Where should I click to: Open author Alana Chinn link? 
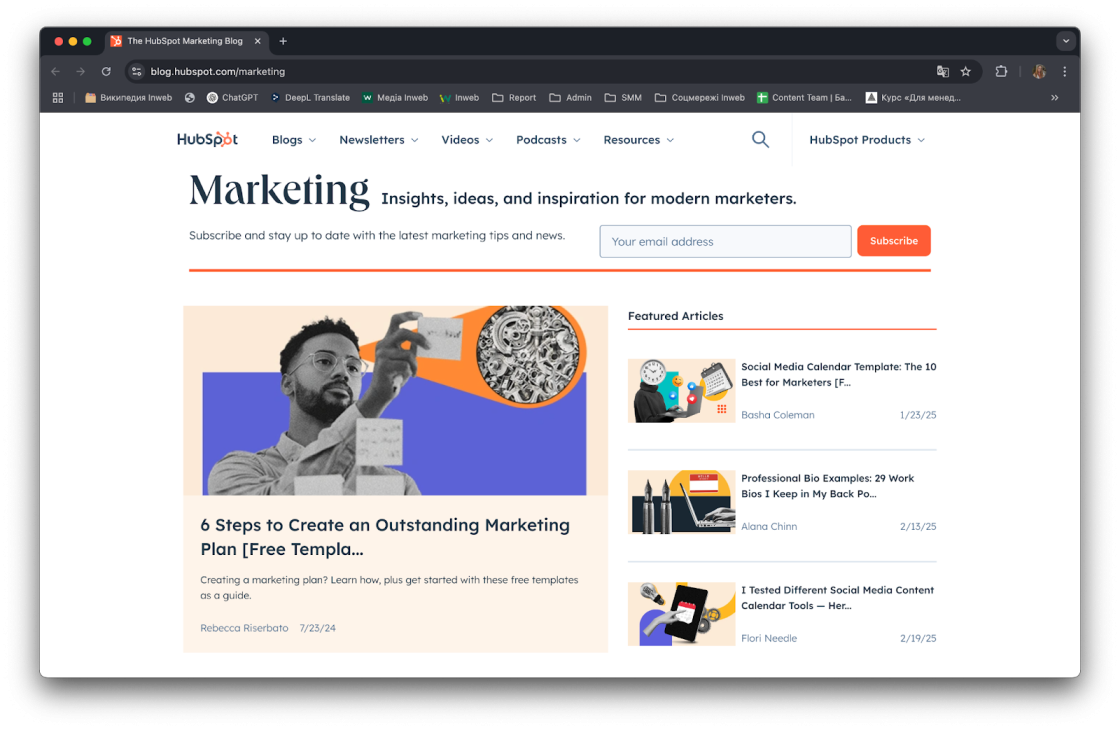(x=769, y=526)
